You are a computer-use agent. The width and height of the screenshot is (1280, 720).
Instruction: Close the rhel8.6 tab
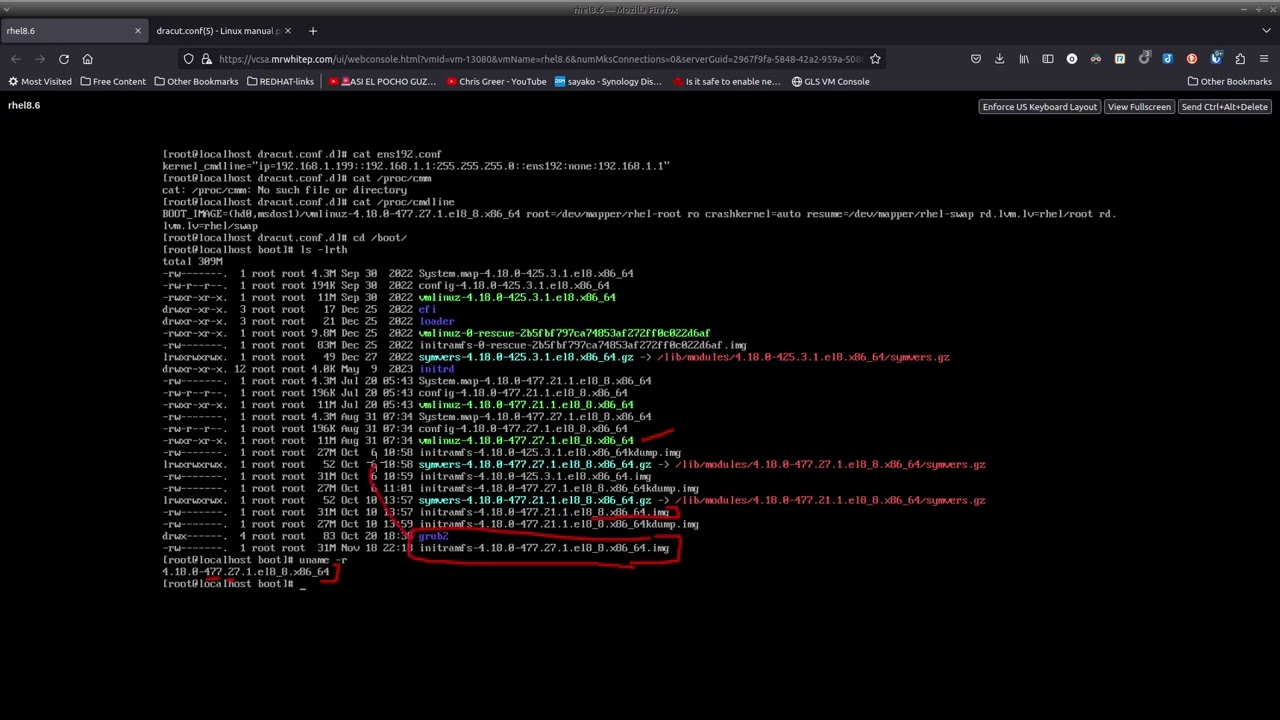click(x=138, y=31)
